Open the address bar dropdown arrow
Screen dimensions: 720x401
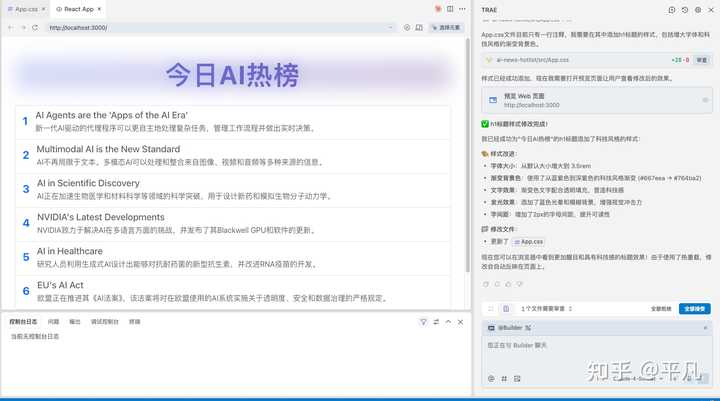pyautogui.click(x=390, y=28)
